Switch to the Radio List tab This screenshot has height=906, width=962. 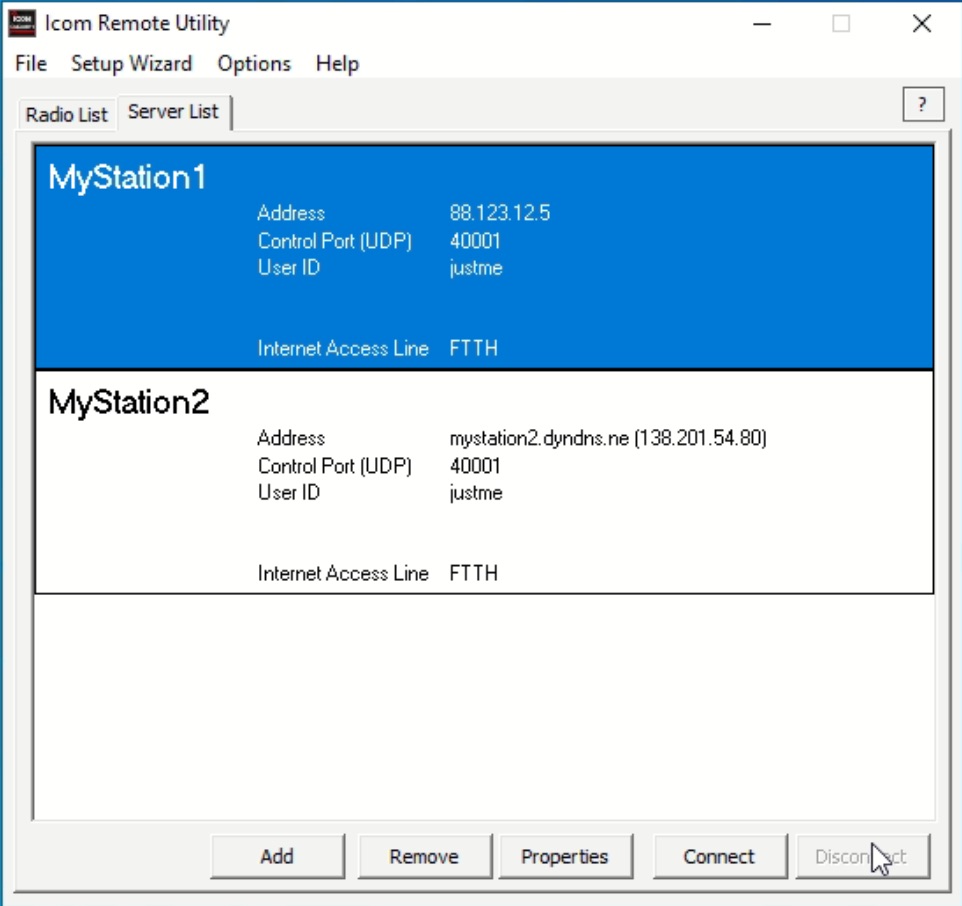coord(66,114)
